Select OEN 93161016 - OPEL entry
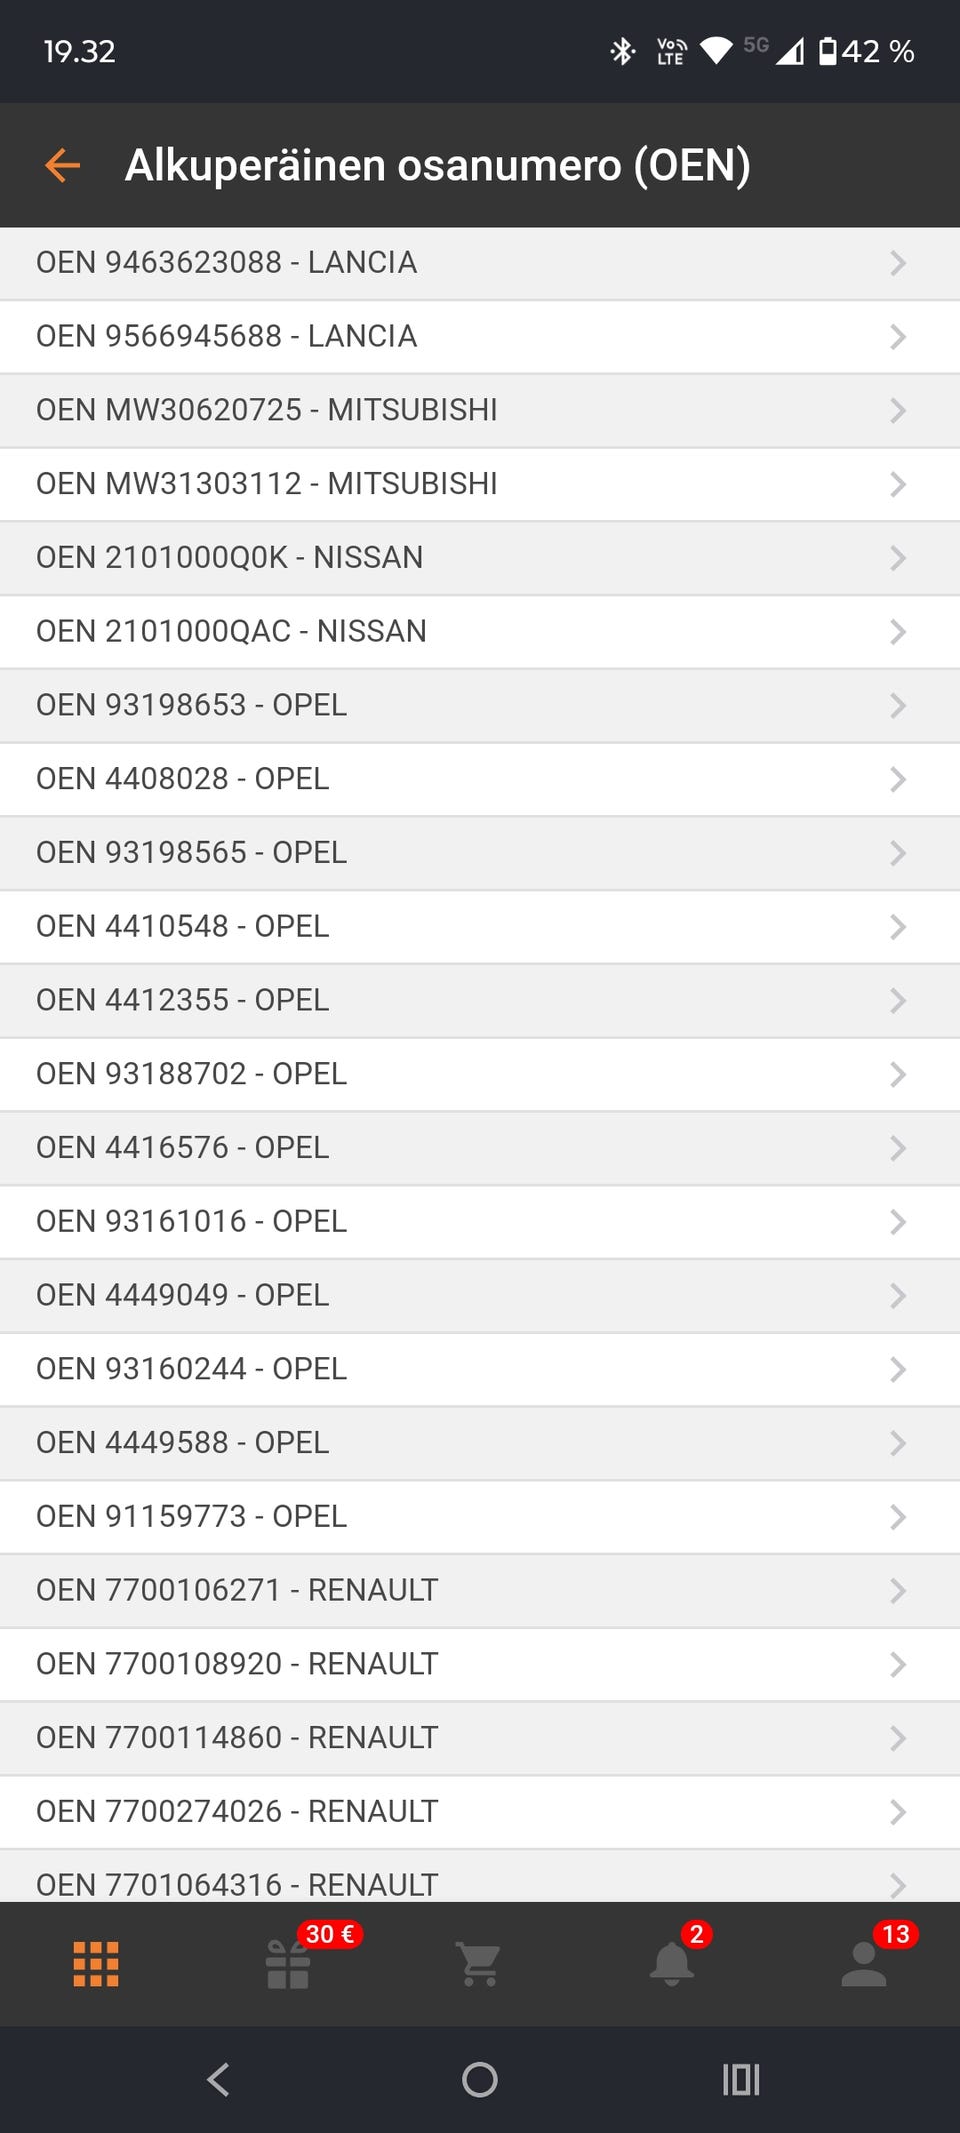Image resolution: width=960 pixels, height=2133 pixels. (x=192, y=1221)
